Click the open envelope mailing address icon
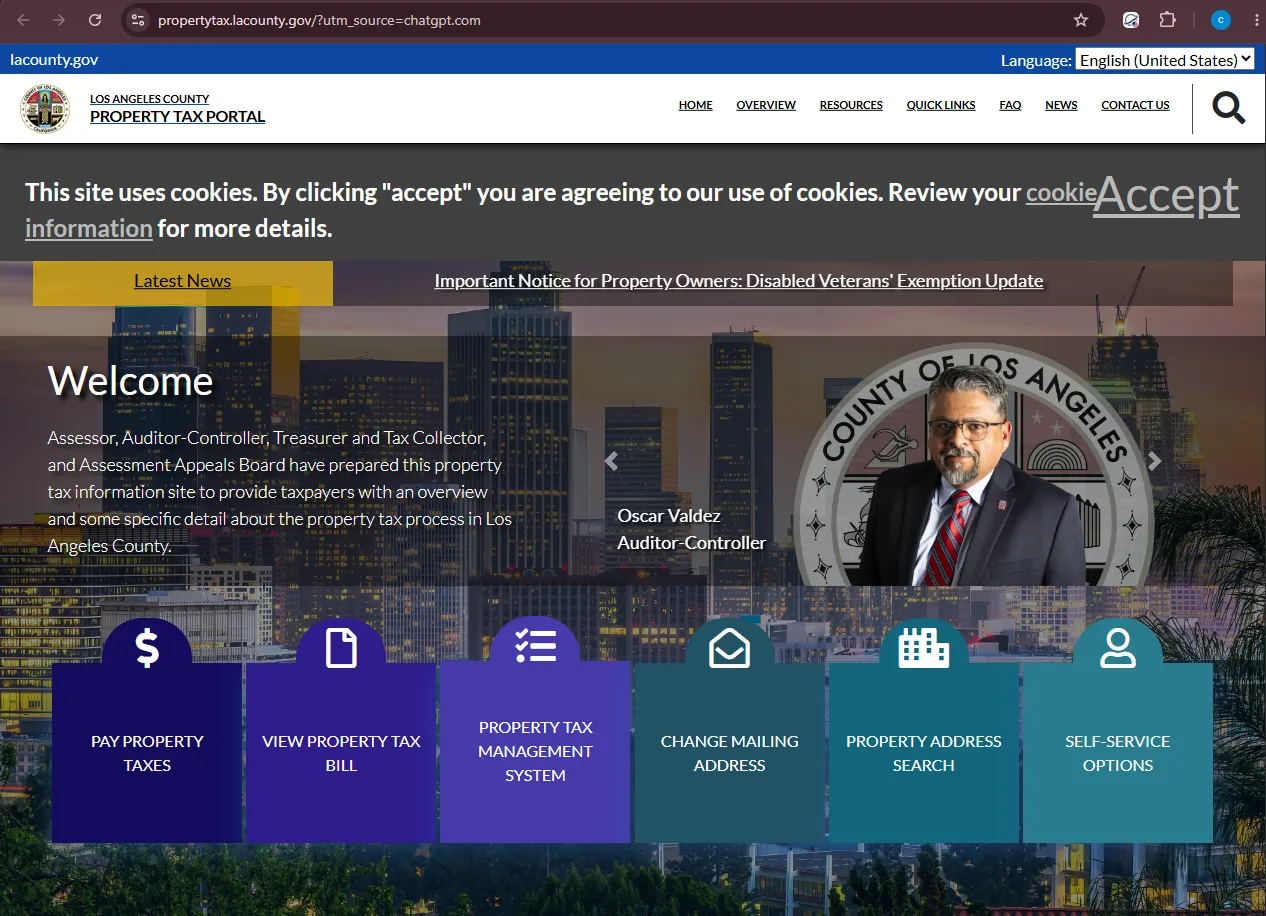 729,648
